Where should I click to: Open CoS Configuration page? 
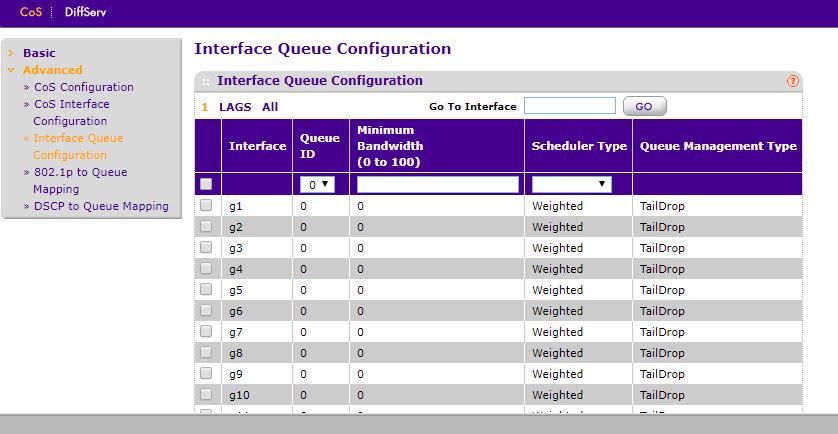[83, 87]
